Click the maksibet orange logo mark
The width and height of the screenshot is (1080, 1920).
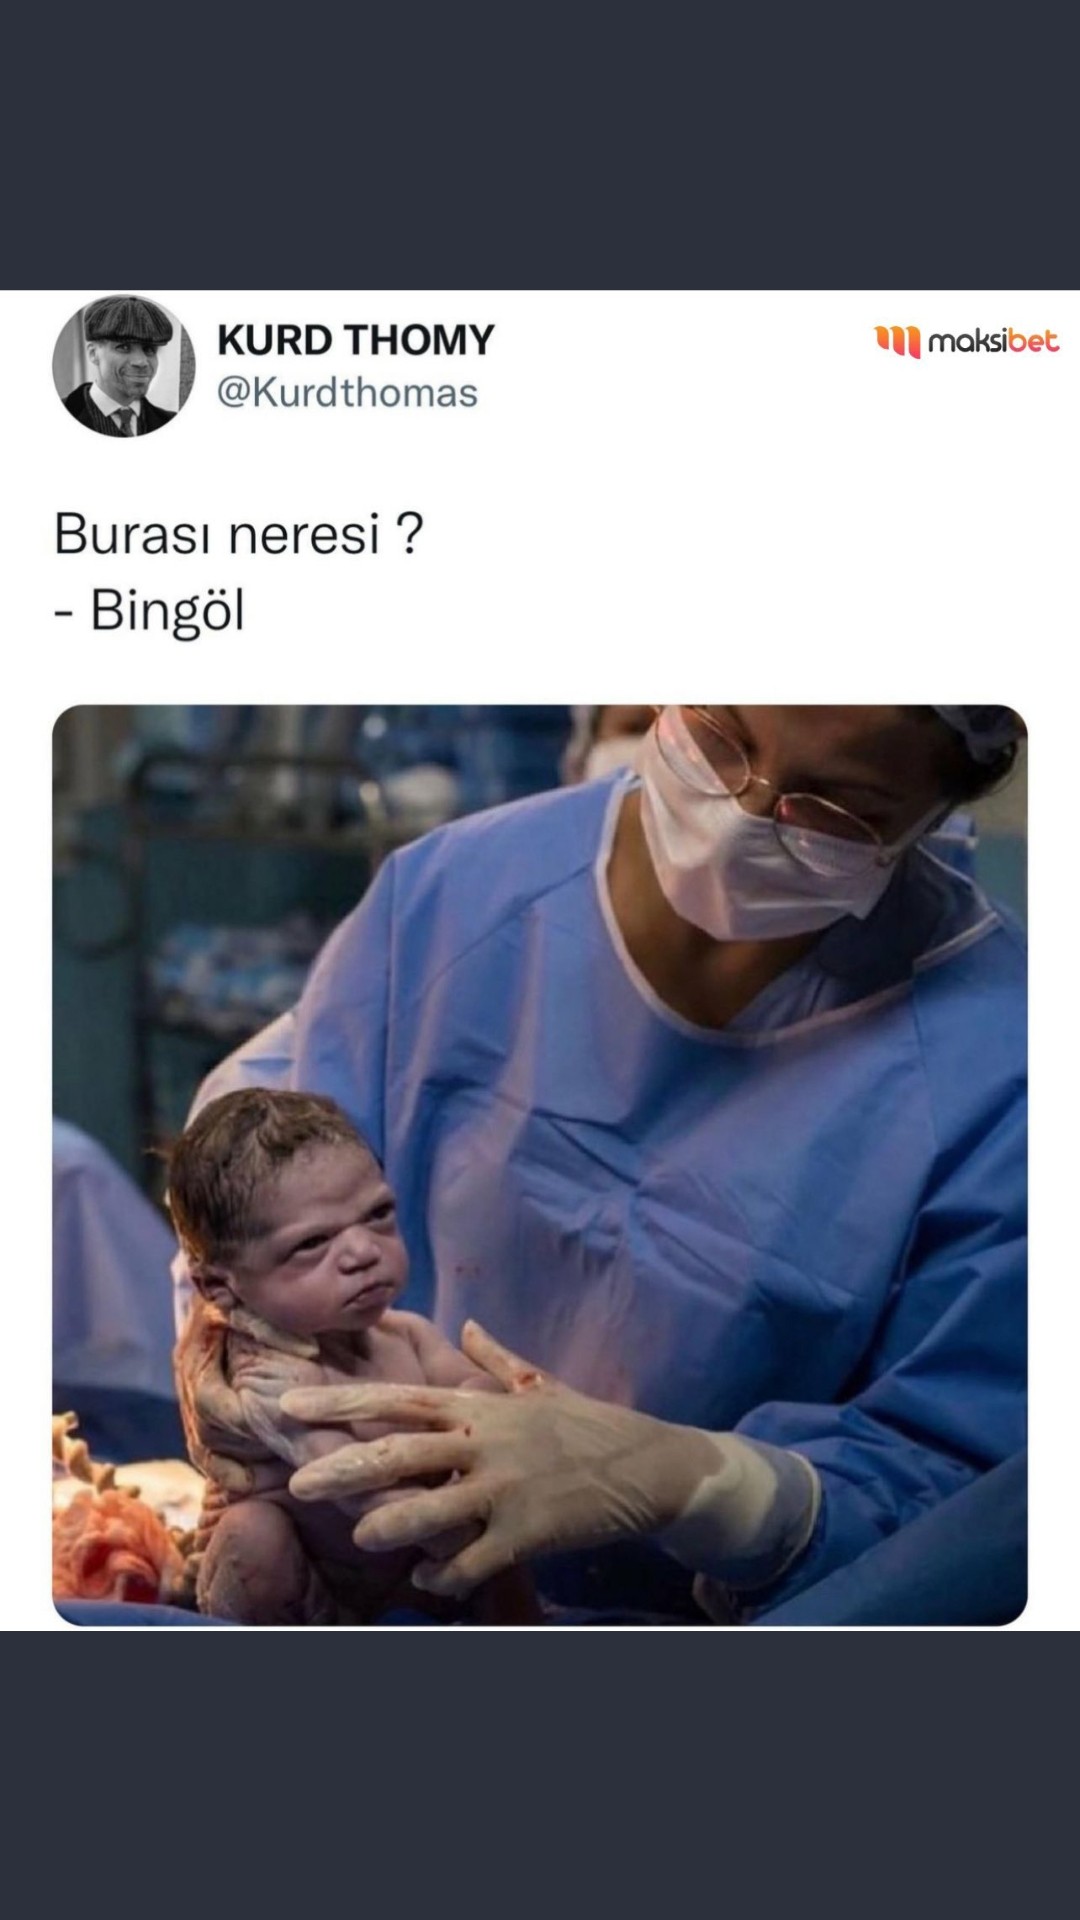897,341
